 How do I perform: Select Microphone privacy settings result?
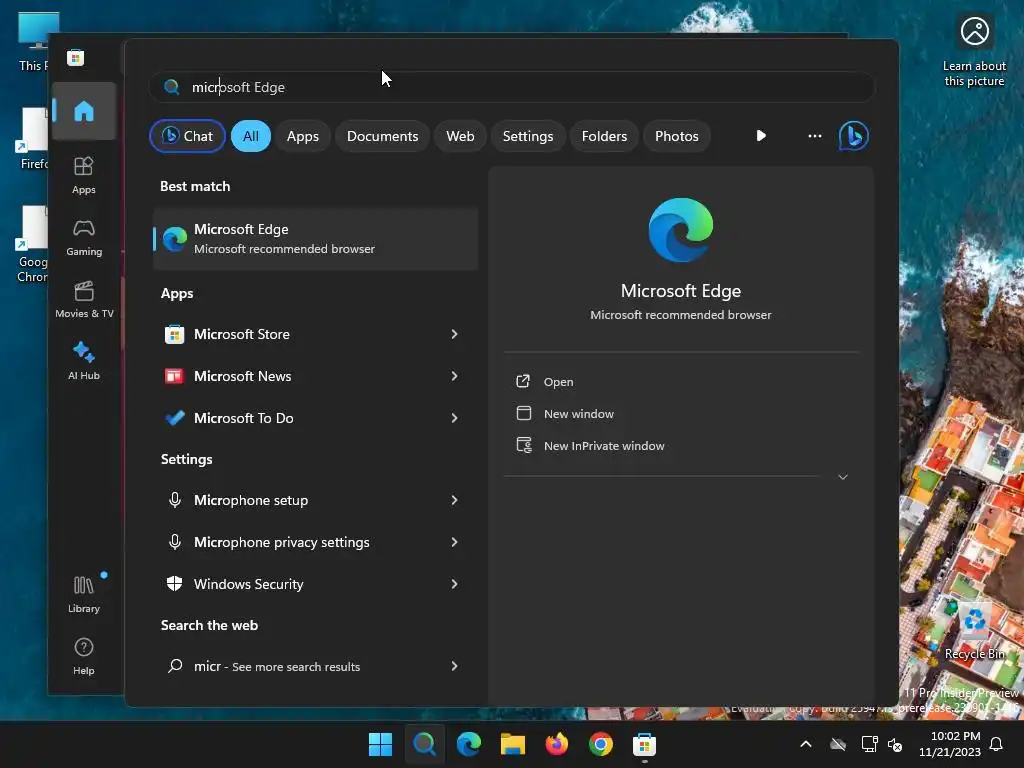[315, 542]
